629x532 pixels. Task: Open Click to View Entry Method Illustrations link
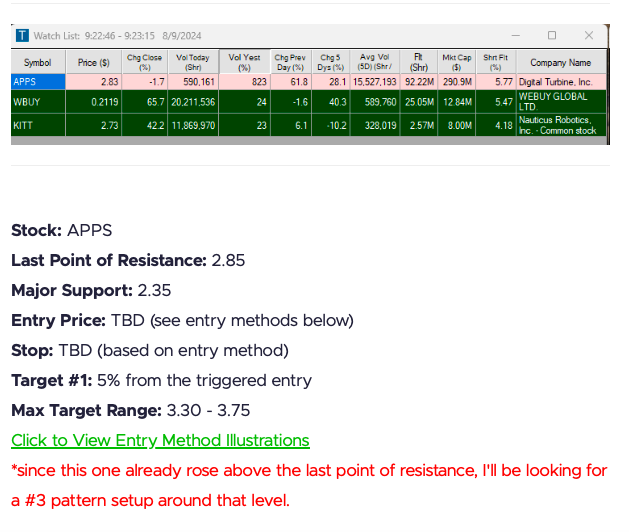[x=160, y=441]
